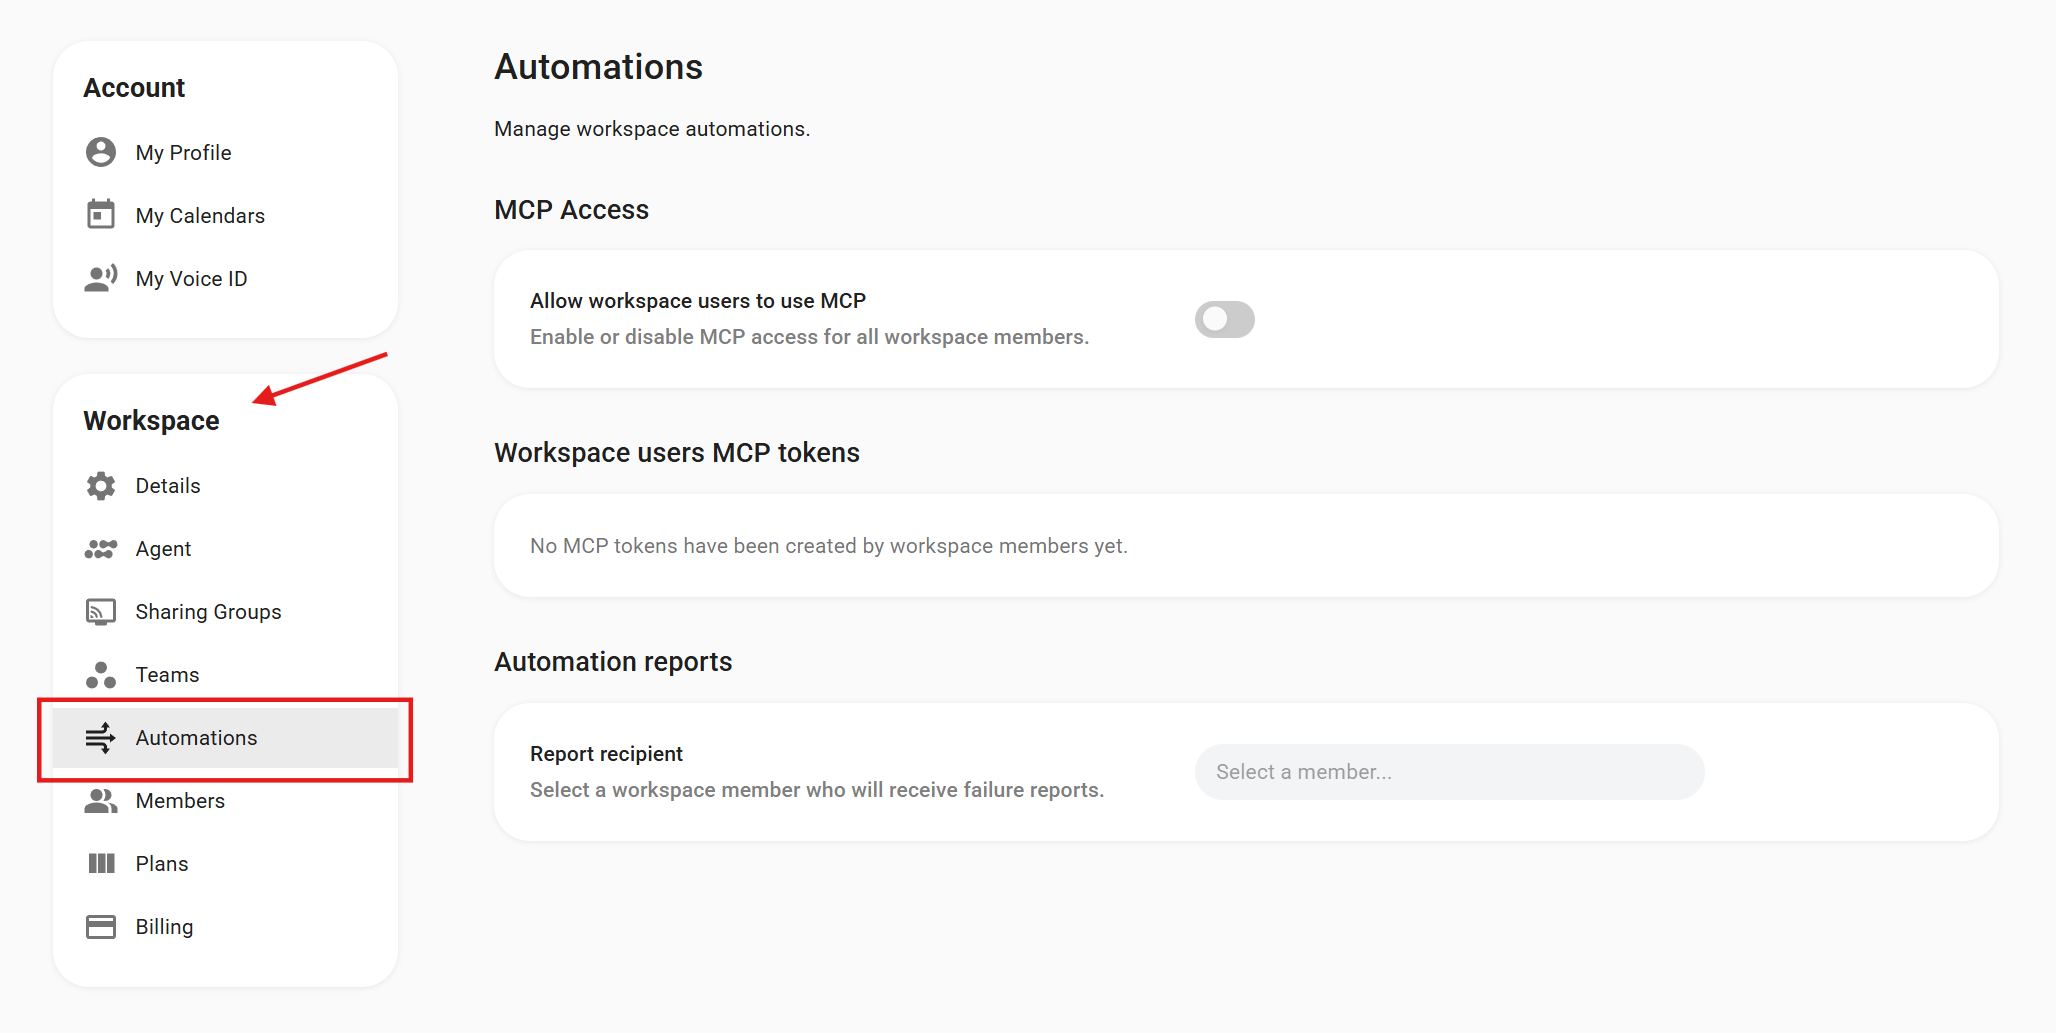Screen dimensions: 2056x1033
Task: Click the Teams three-dot icon
Action: pyautogui.click(x=101, y=675)
